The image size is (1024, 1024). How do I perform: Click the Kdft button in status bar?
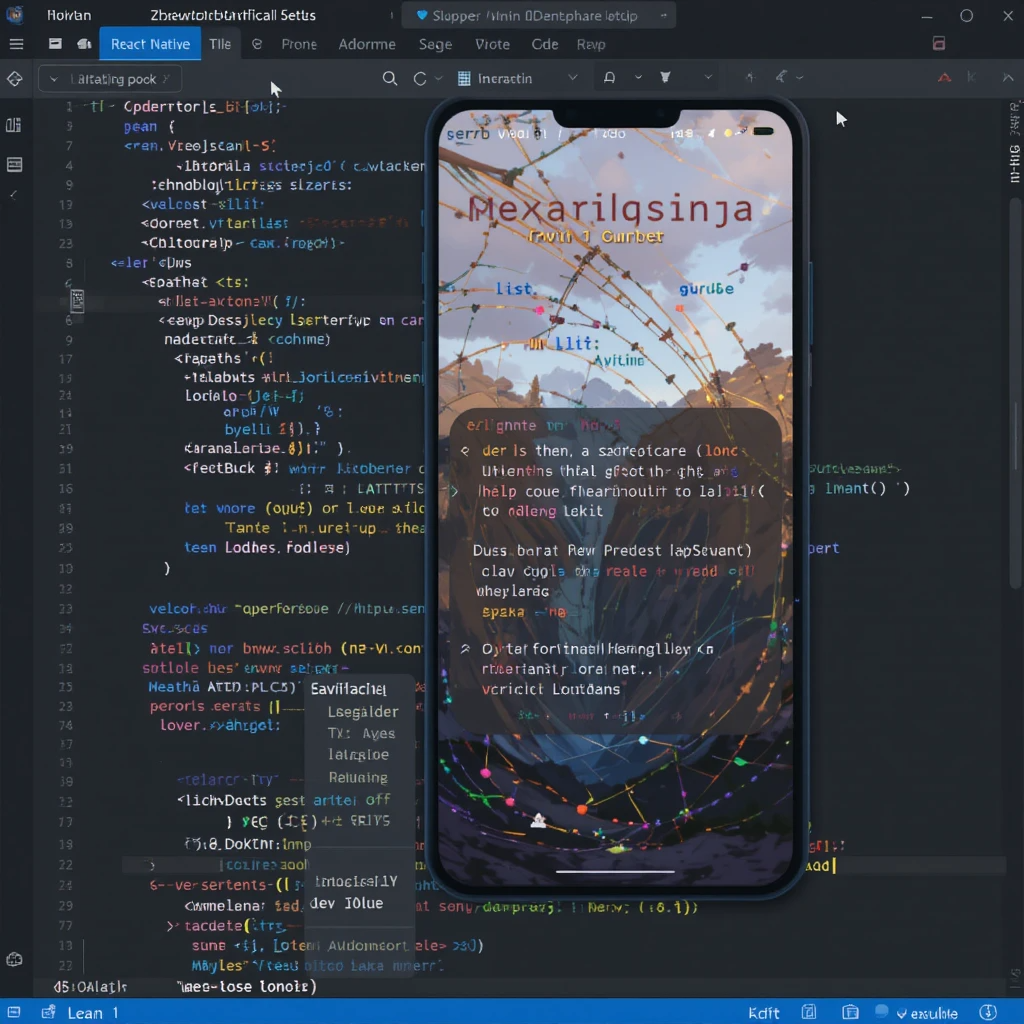tap(764, 1012)
